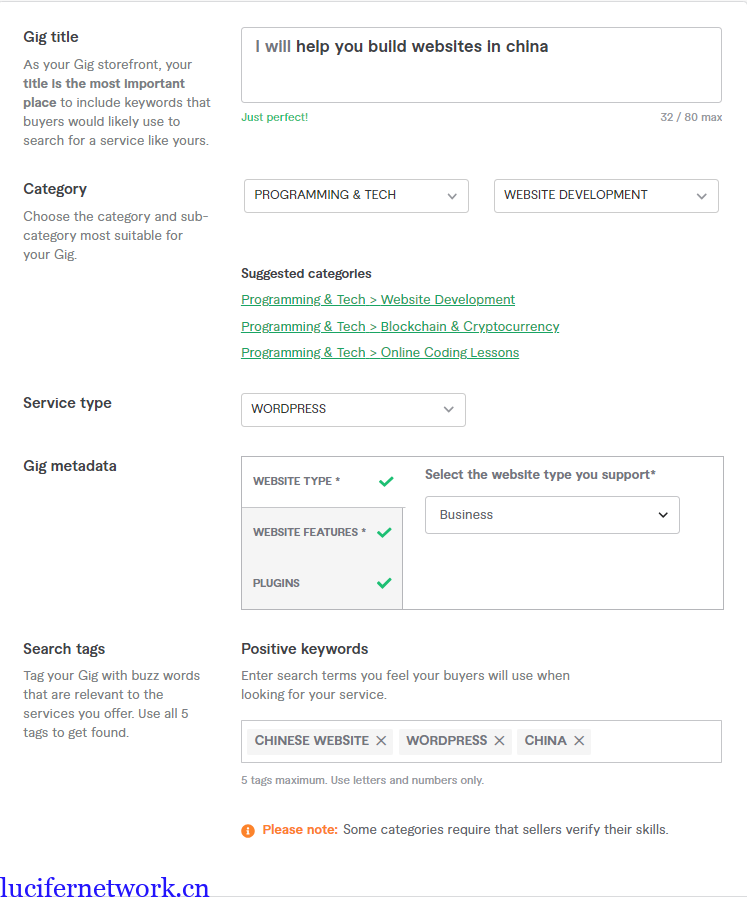Click the empty area of the search tags field

click(655, 741)
